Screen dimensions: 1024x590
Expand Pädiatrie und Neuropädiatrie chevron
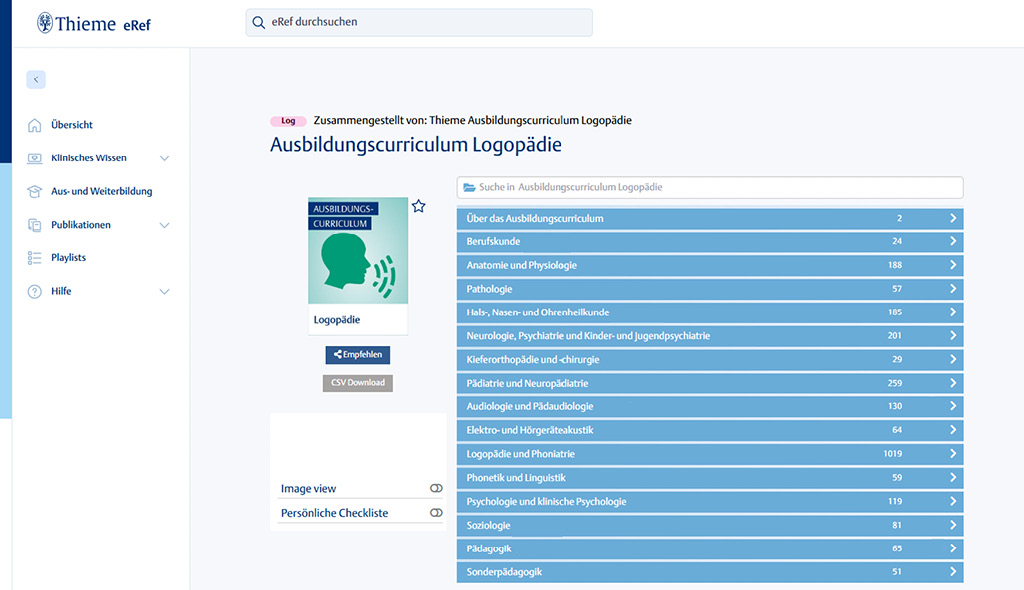tap(953, 383)
